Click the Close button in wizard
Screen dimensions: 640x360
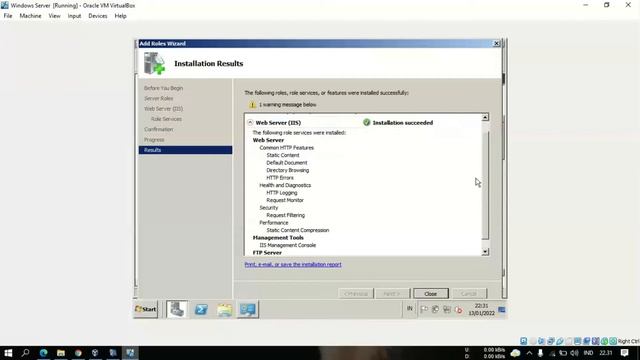431,293
